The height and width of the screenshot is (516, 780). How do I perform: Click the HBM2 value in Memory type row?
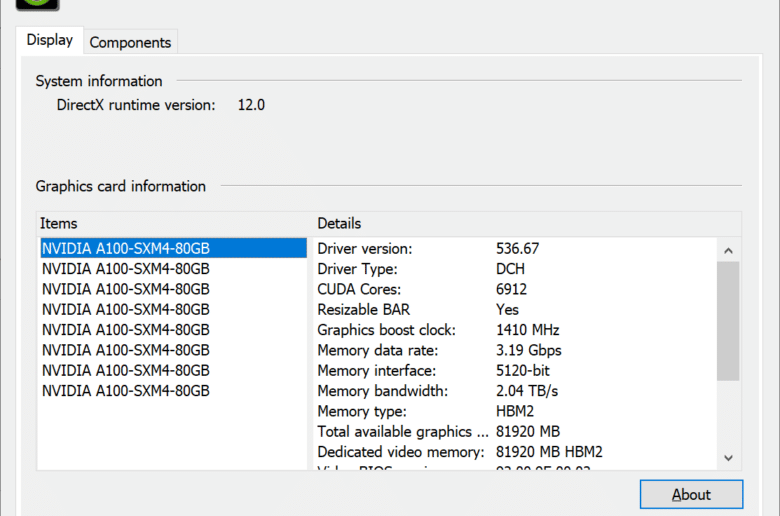tap(515, 412)
